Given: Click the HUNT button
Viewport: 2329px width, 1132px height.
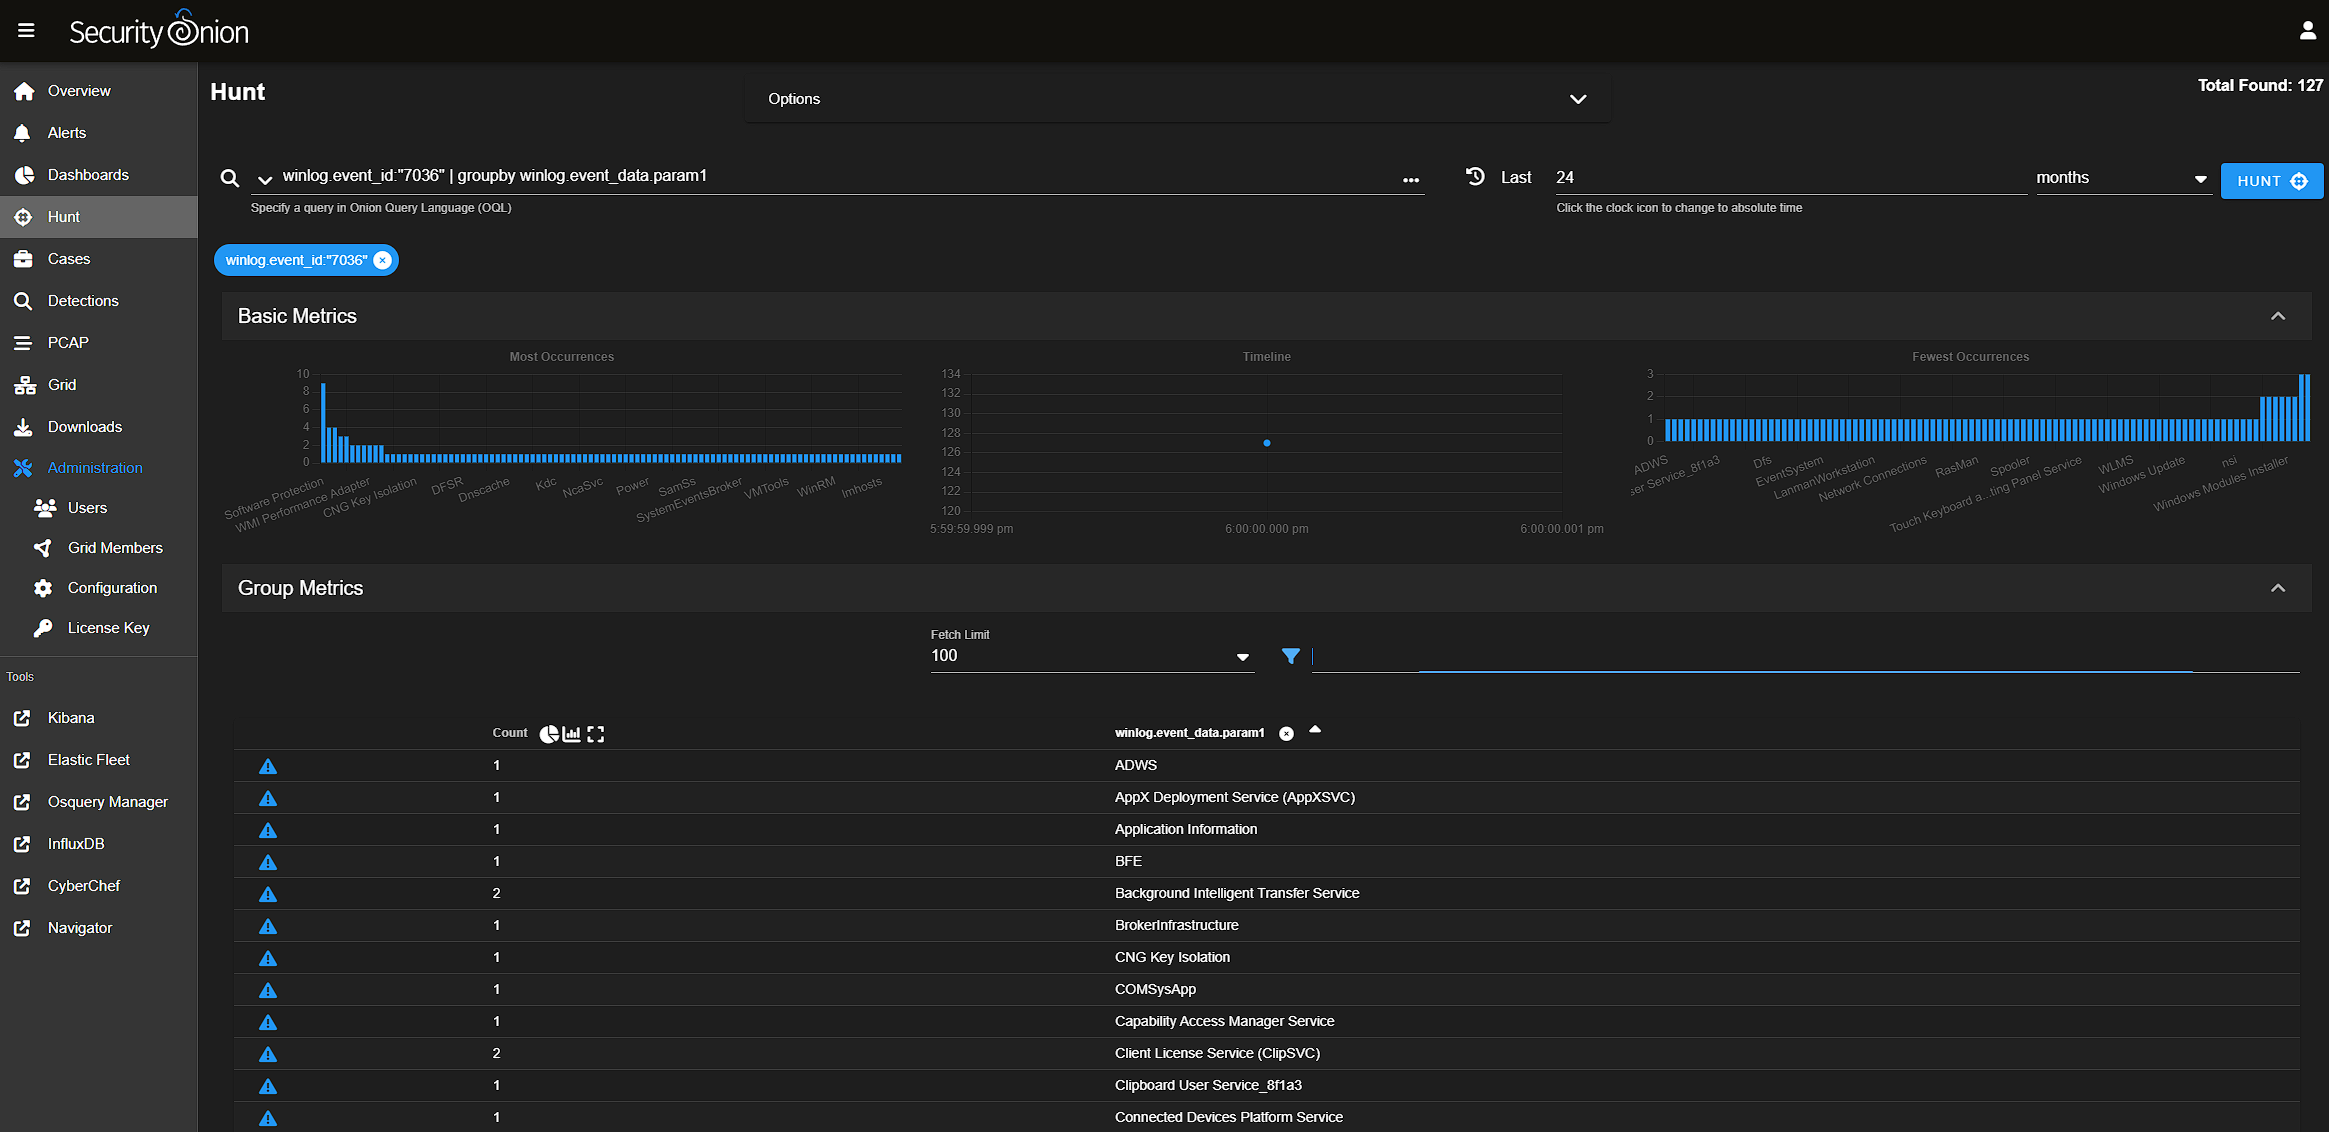Looking at the screenshot, I should 2270,181.
